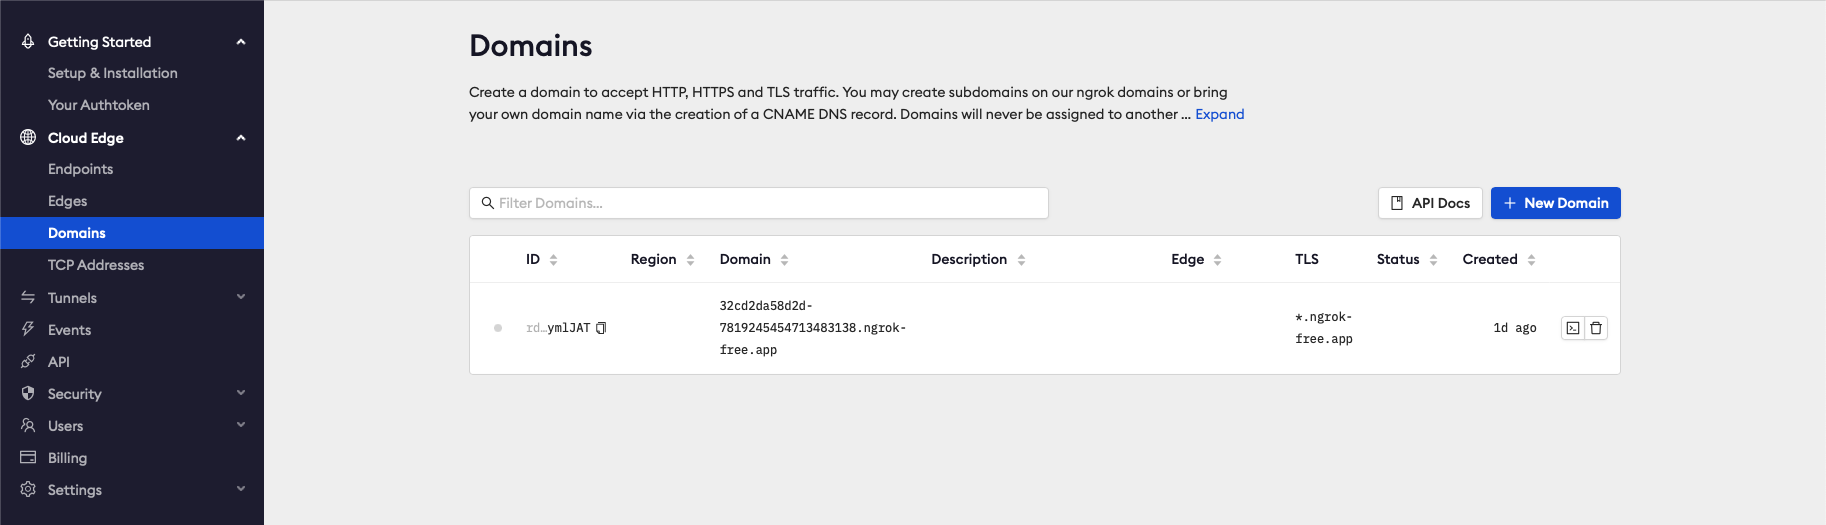Click the '1d ago' created value
This screenshot has height=525, width=1826.
point(1515,328)
